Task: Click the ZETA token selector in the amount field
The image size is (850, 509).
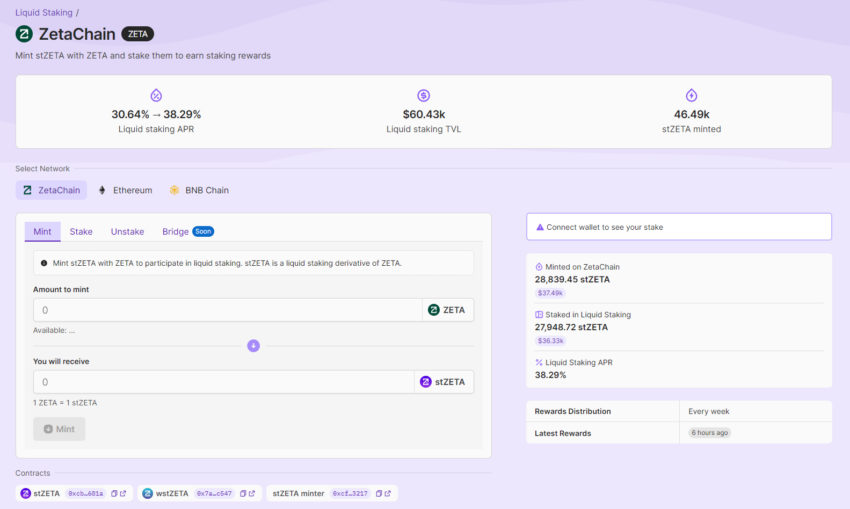Action: (x=447, y=310)
